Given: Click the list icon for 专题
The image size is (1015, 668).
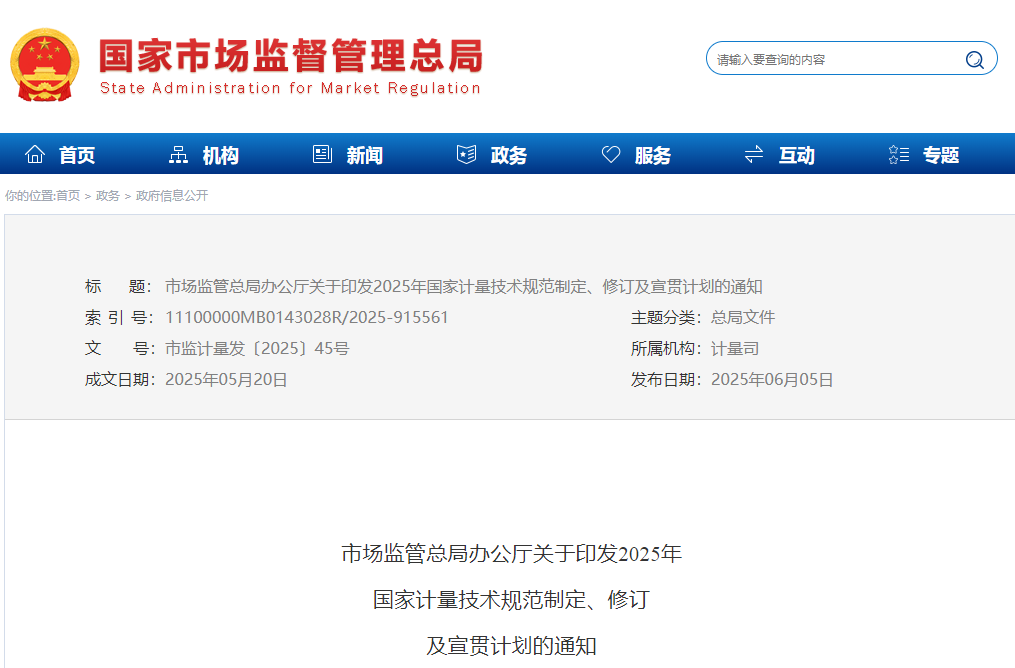Looking at the screenshot, I should [x=898, y=154].
